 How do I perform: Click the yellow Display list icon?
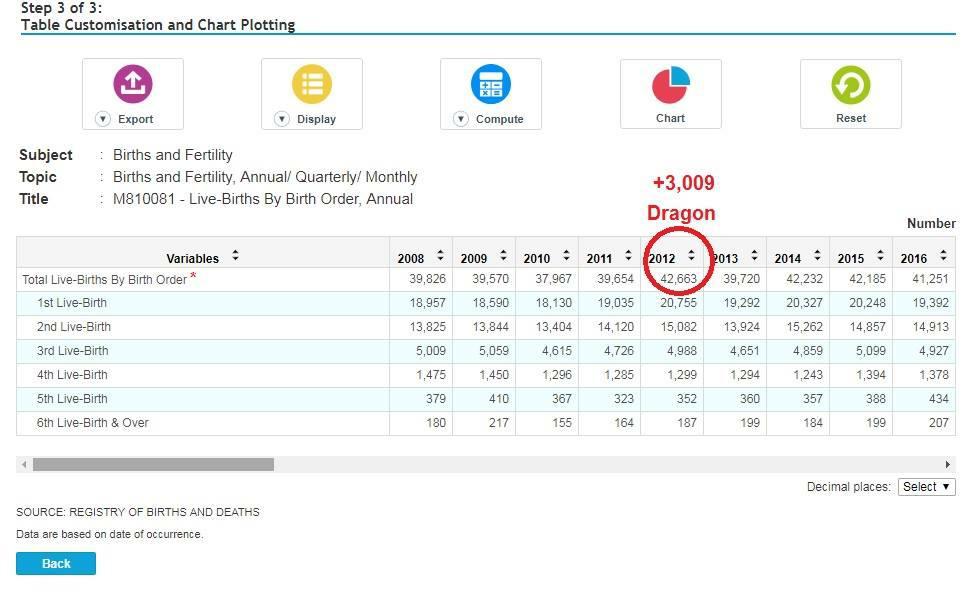pyautogui.click(x=312, y=84)
